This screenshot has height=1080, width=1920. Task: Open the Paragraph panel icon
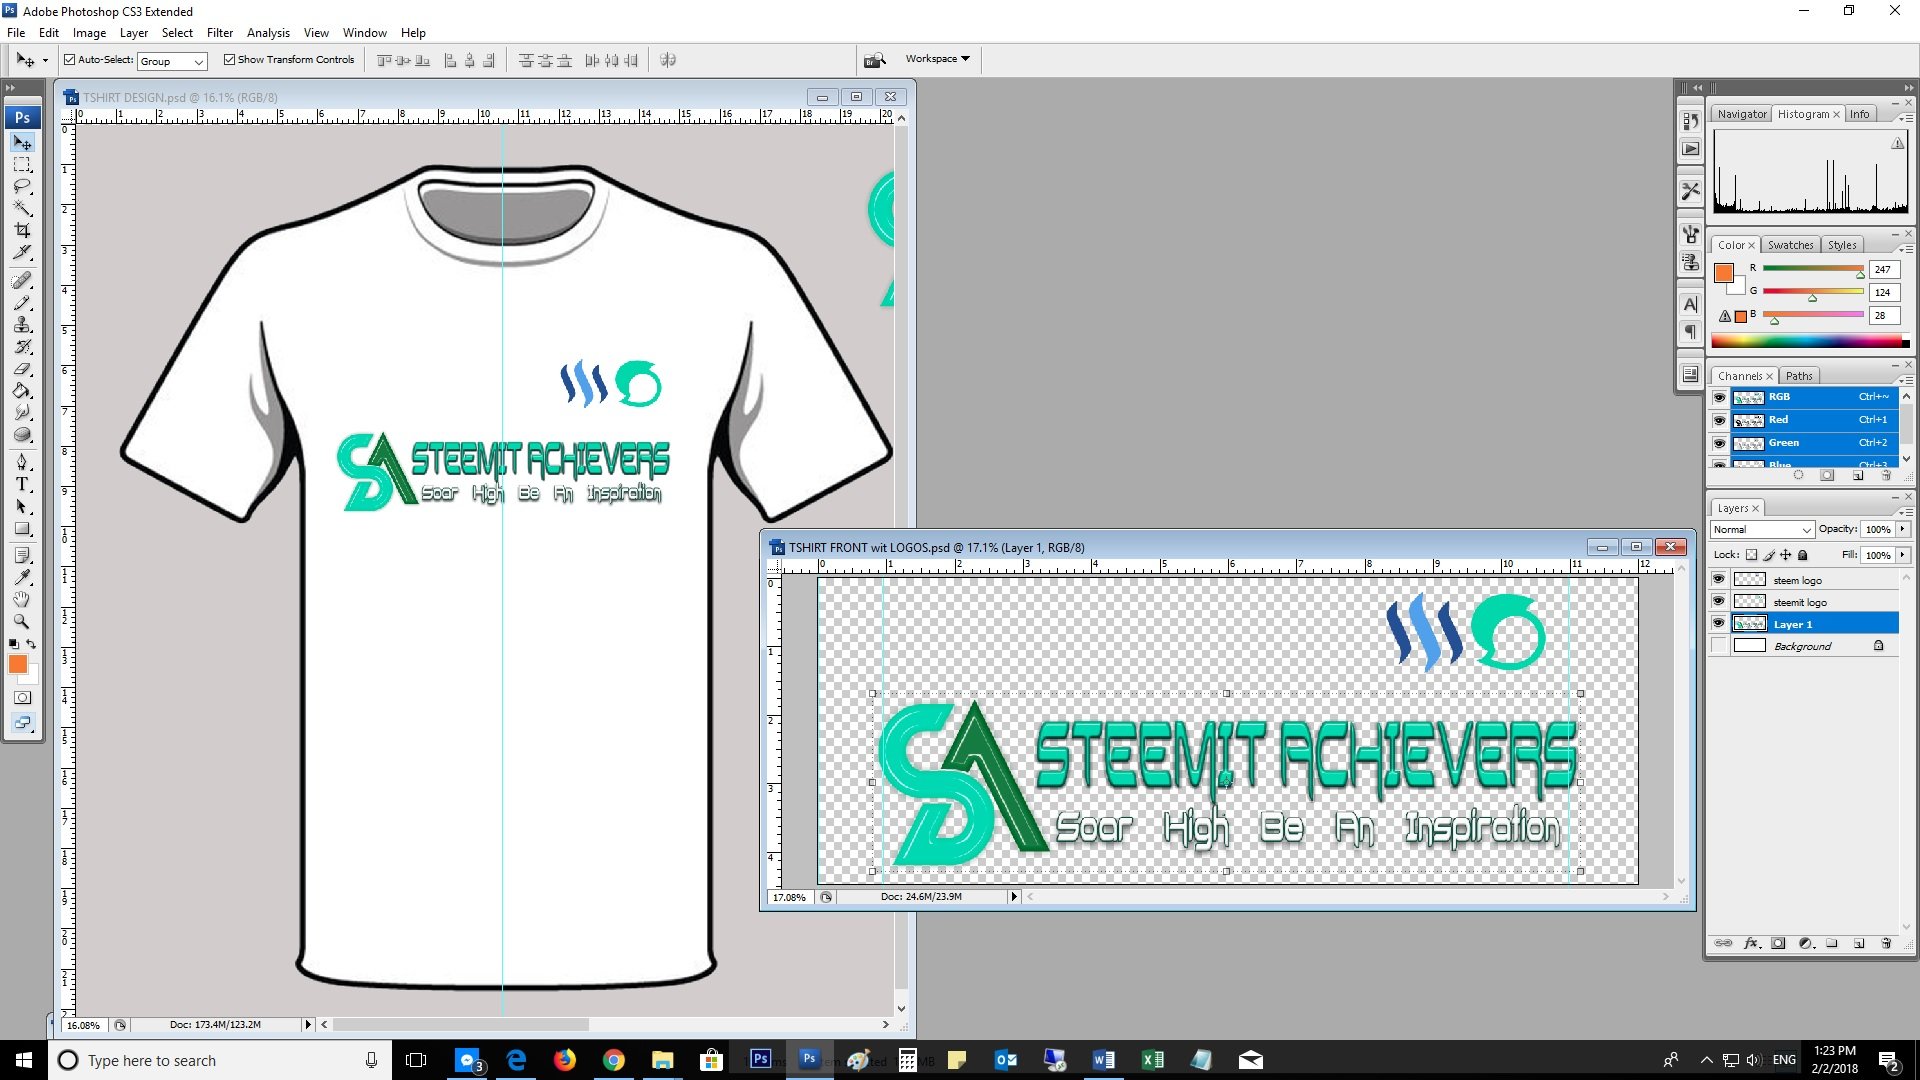(x=1690, y=331)
